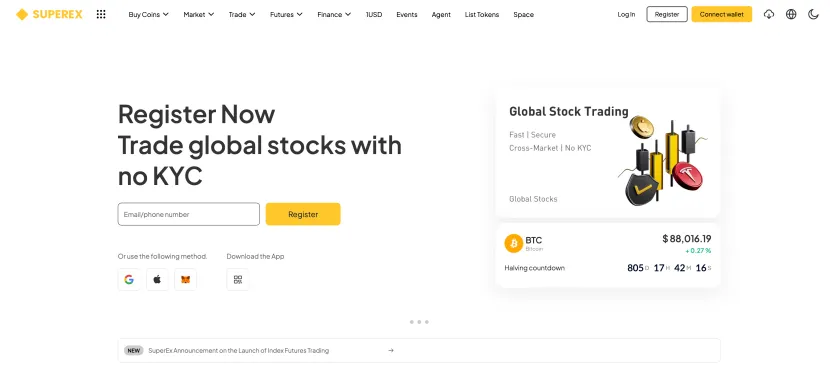830x388 pixels.
Task: Expand the Market dropdown menu
Action: tap(199, 14)
